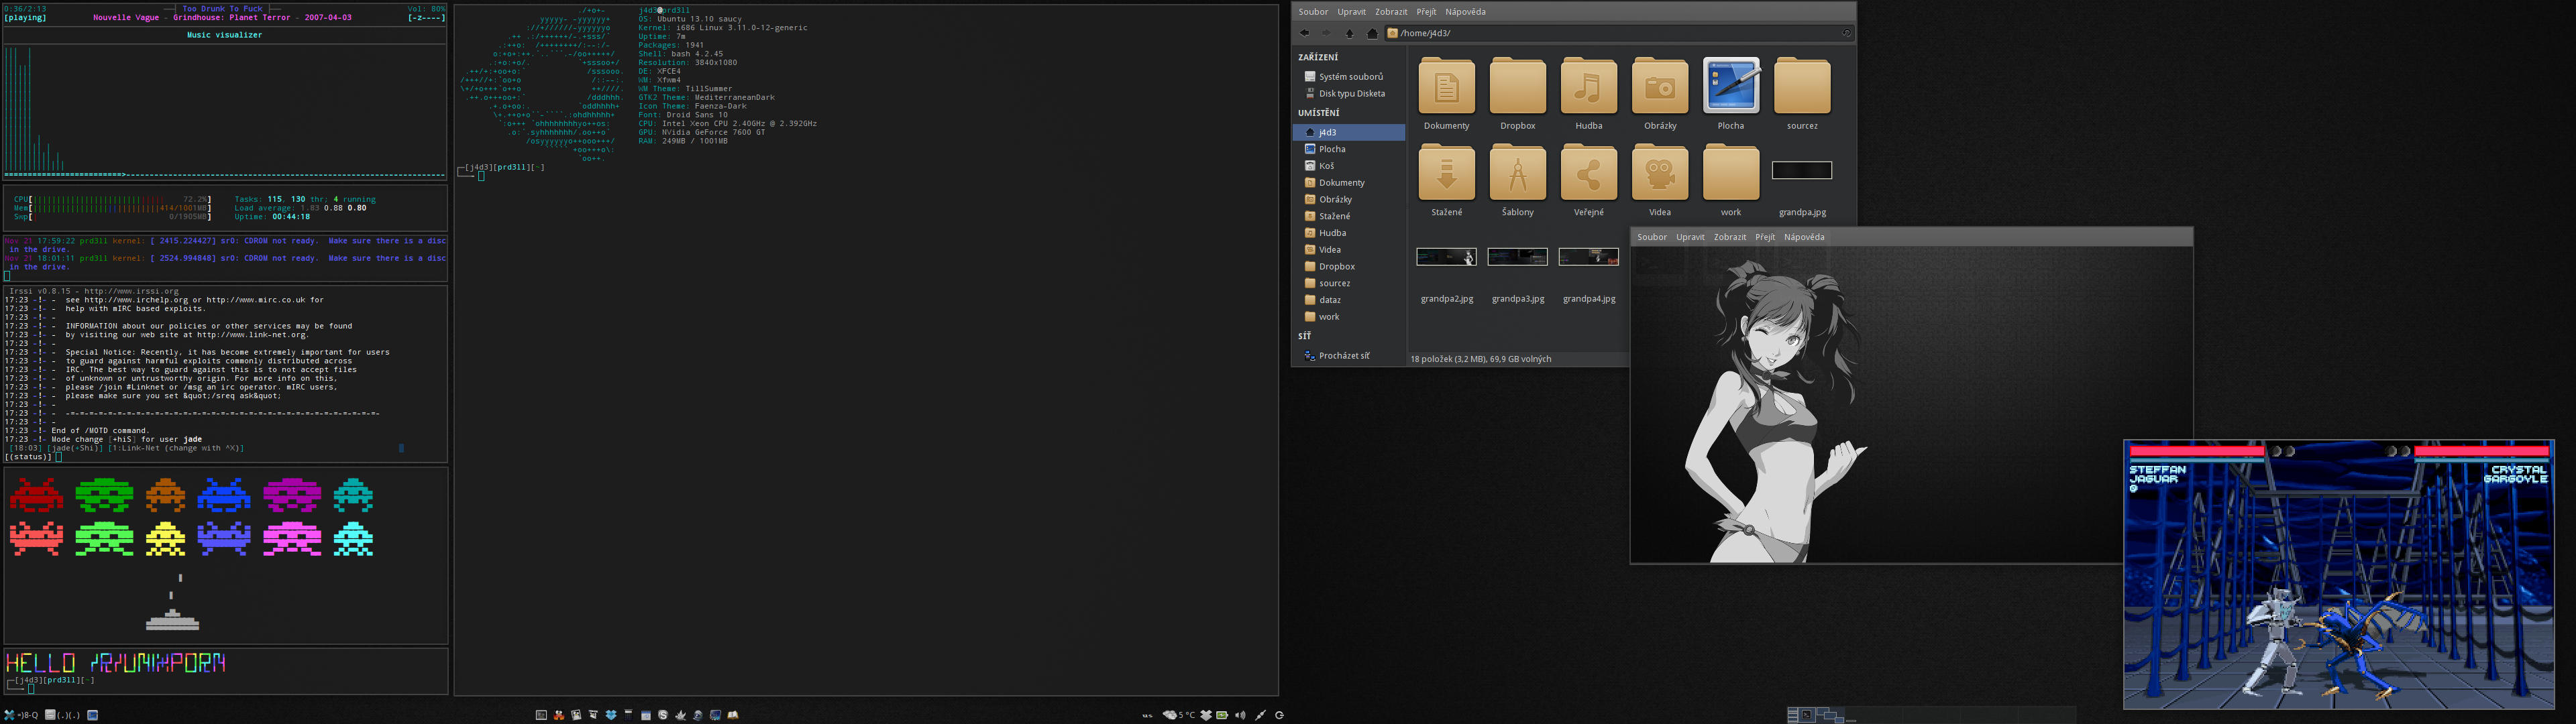Click the volume speaker tray icon
The image size is (2576, 724).
coord(1241,715)
